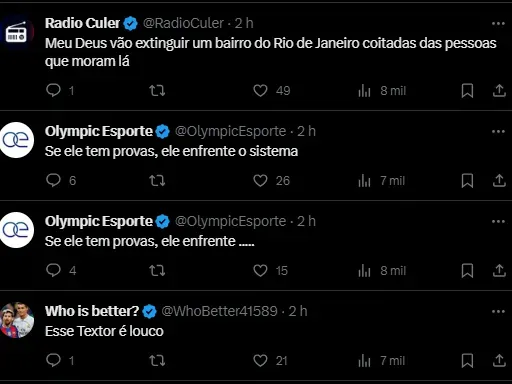Repost the tweet with 6 replies
Viewport: 512px width, 384px height.
(x=157, y=181)
